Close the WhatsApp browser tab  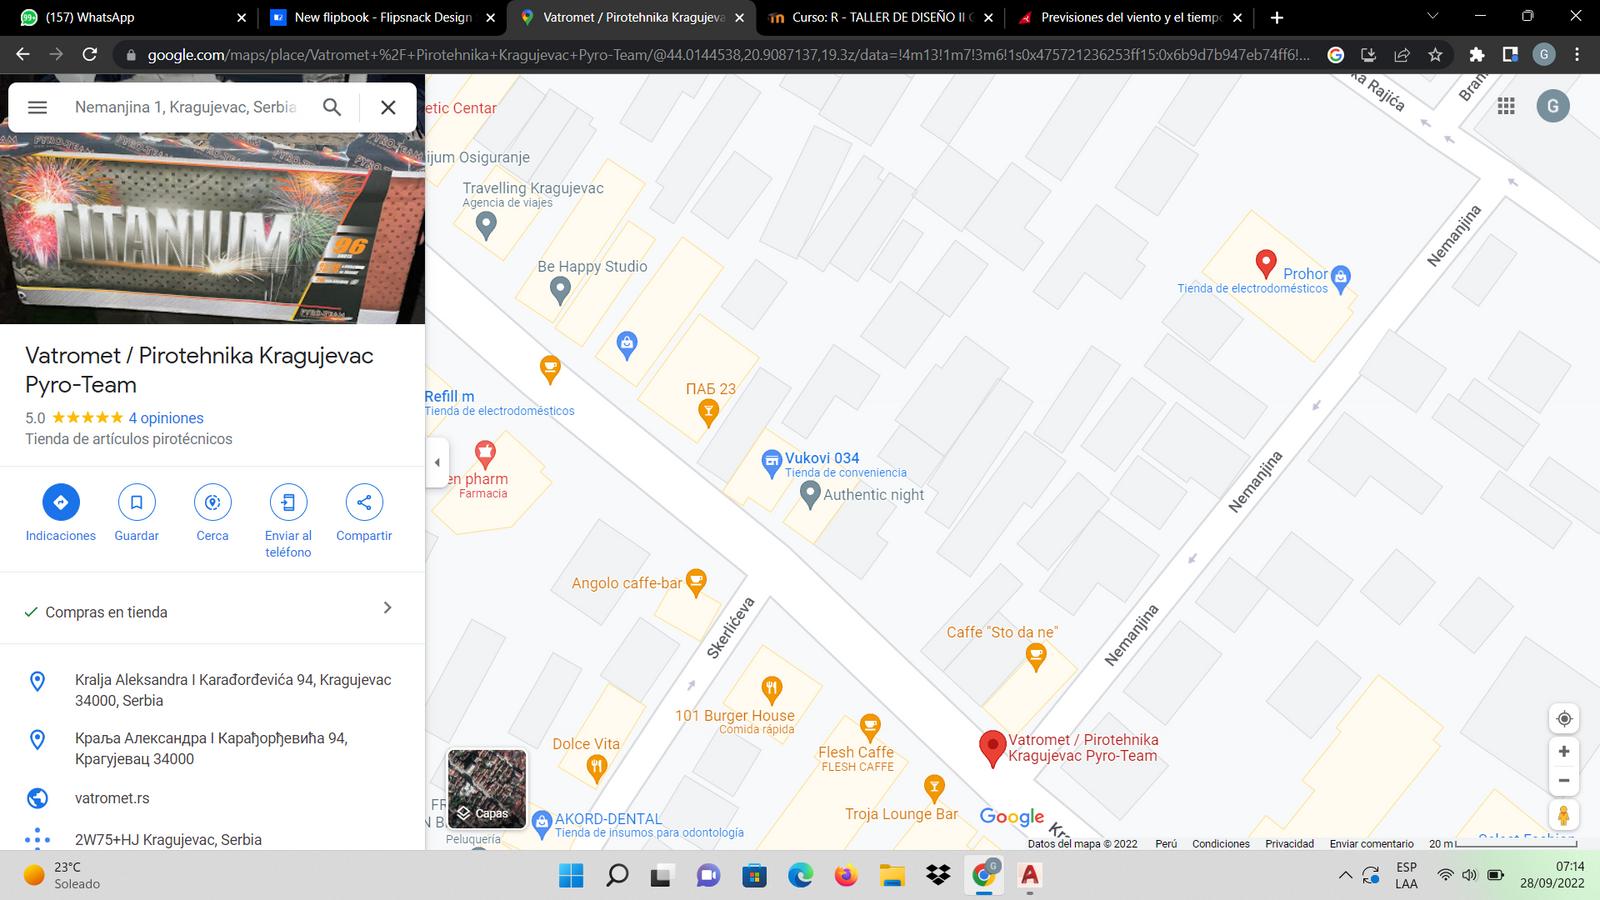pos(241,17)
